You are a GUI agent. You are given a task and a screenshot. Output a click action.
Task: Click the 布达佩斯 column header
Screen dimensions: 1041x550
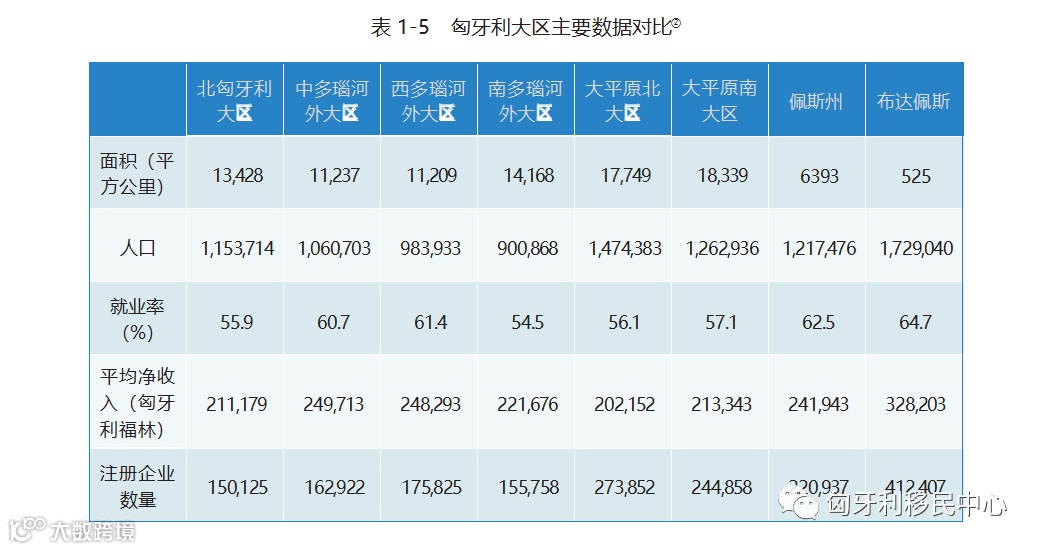[x=914, y=102]
